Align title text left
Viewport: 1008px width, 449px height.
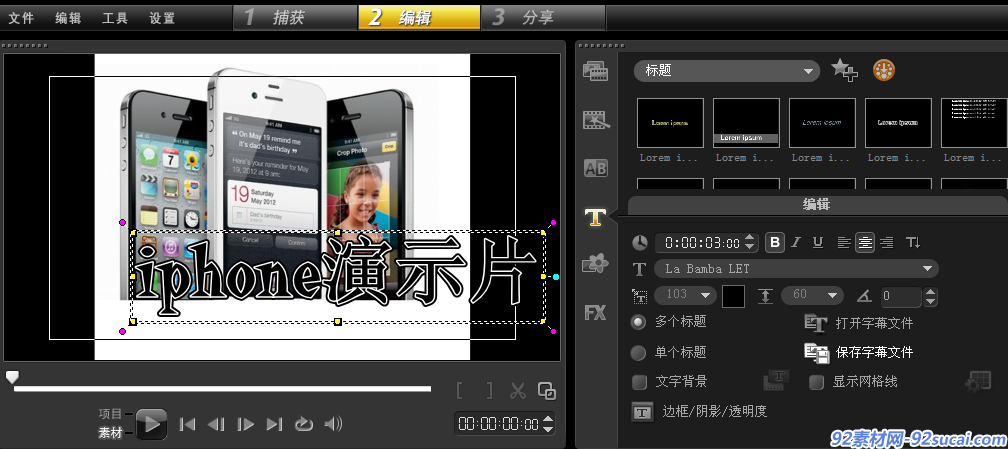click(x=844, y=243)
